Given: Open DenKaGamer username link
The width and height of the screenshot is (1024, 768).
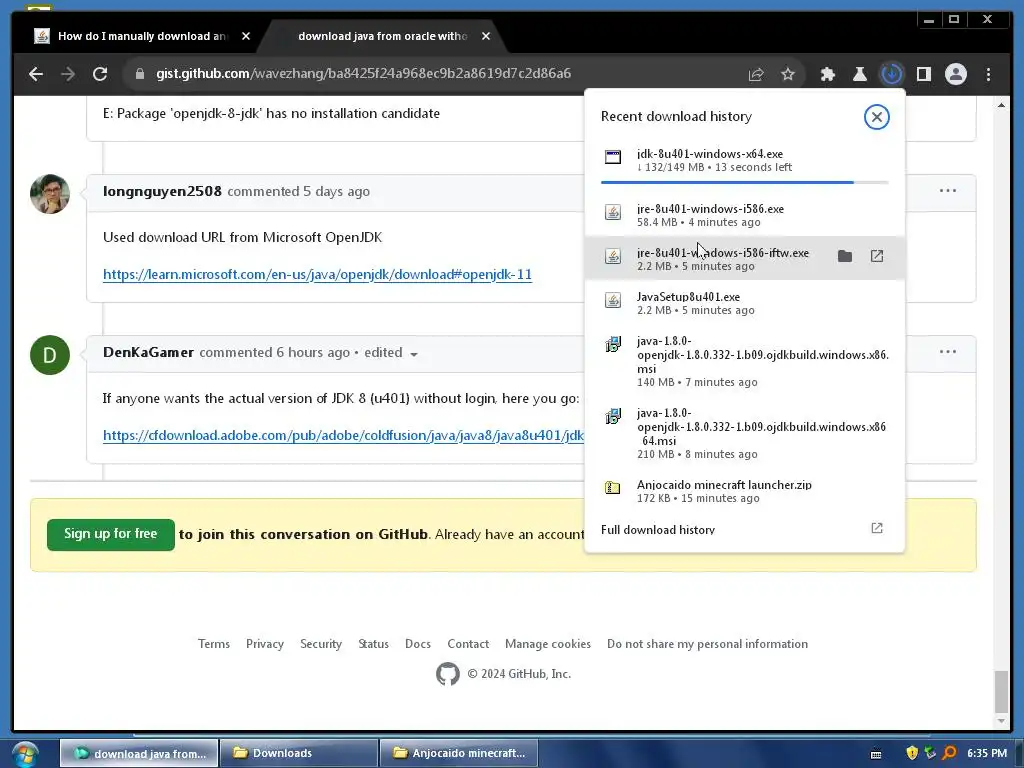Looking at the screenshot, I should click(148, 353).
